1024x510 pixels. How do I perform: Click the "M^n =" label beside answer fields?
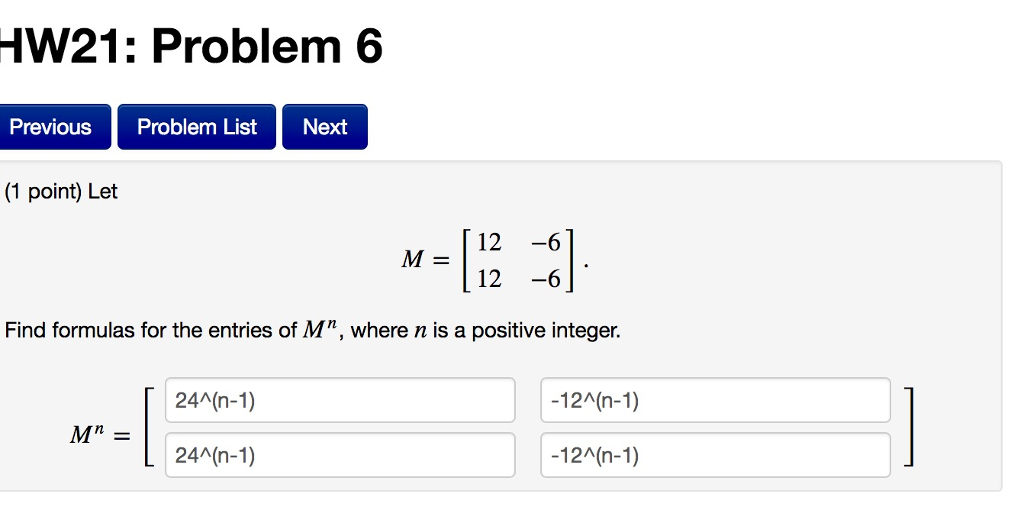(x=100, y=434)
